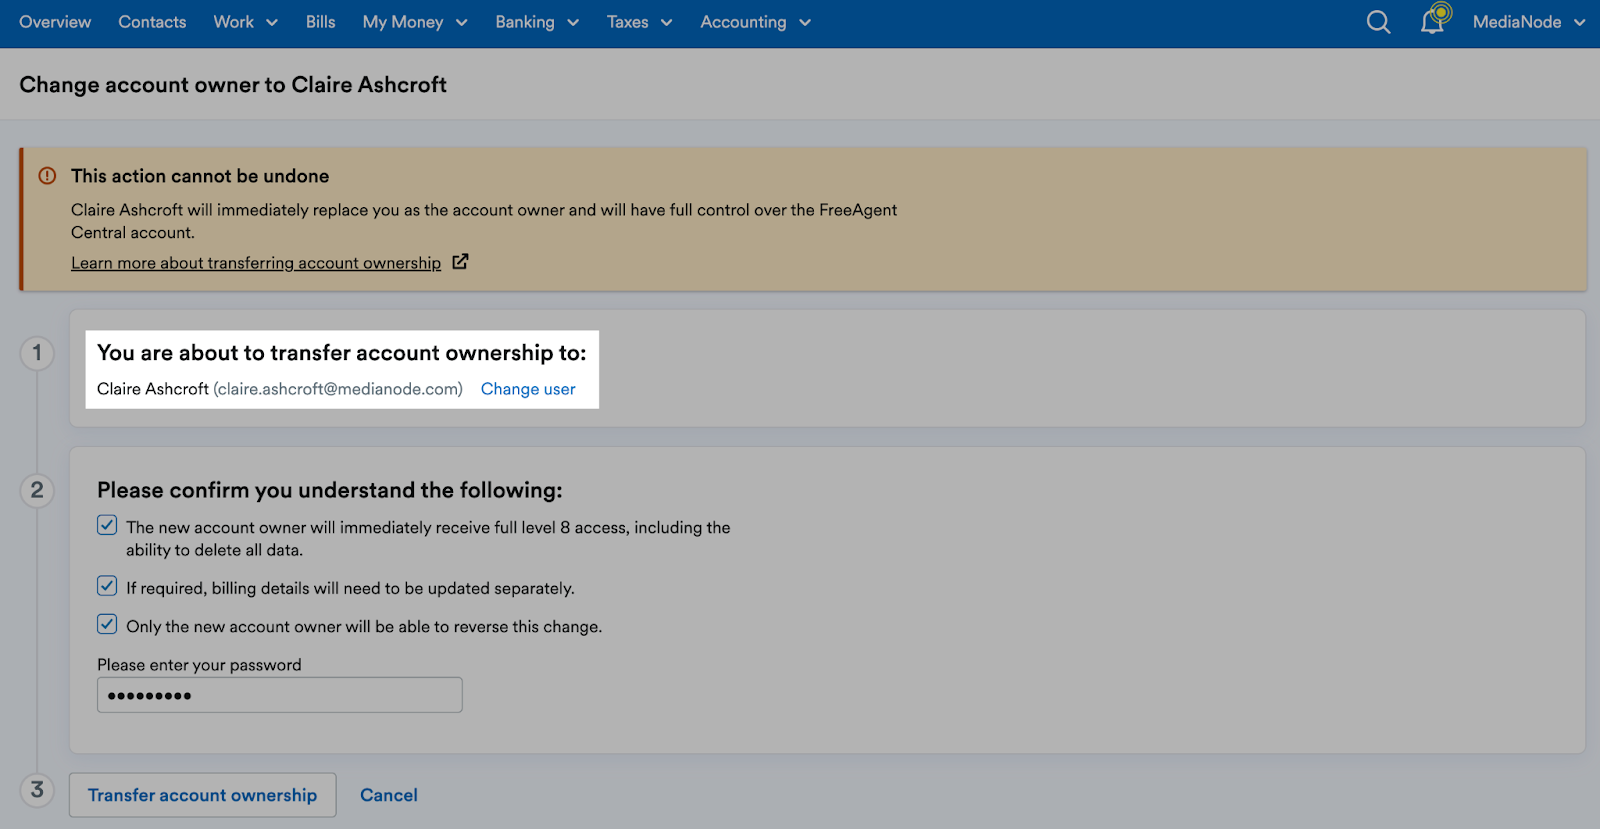This screenshot has height=829, width=1600.
Task: Toggle the full level 8 access checkbox
Action: tap(107, 525)
